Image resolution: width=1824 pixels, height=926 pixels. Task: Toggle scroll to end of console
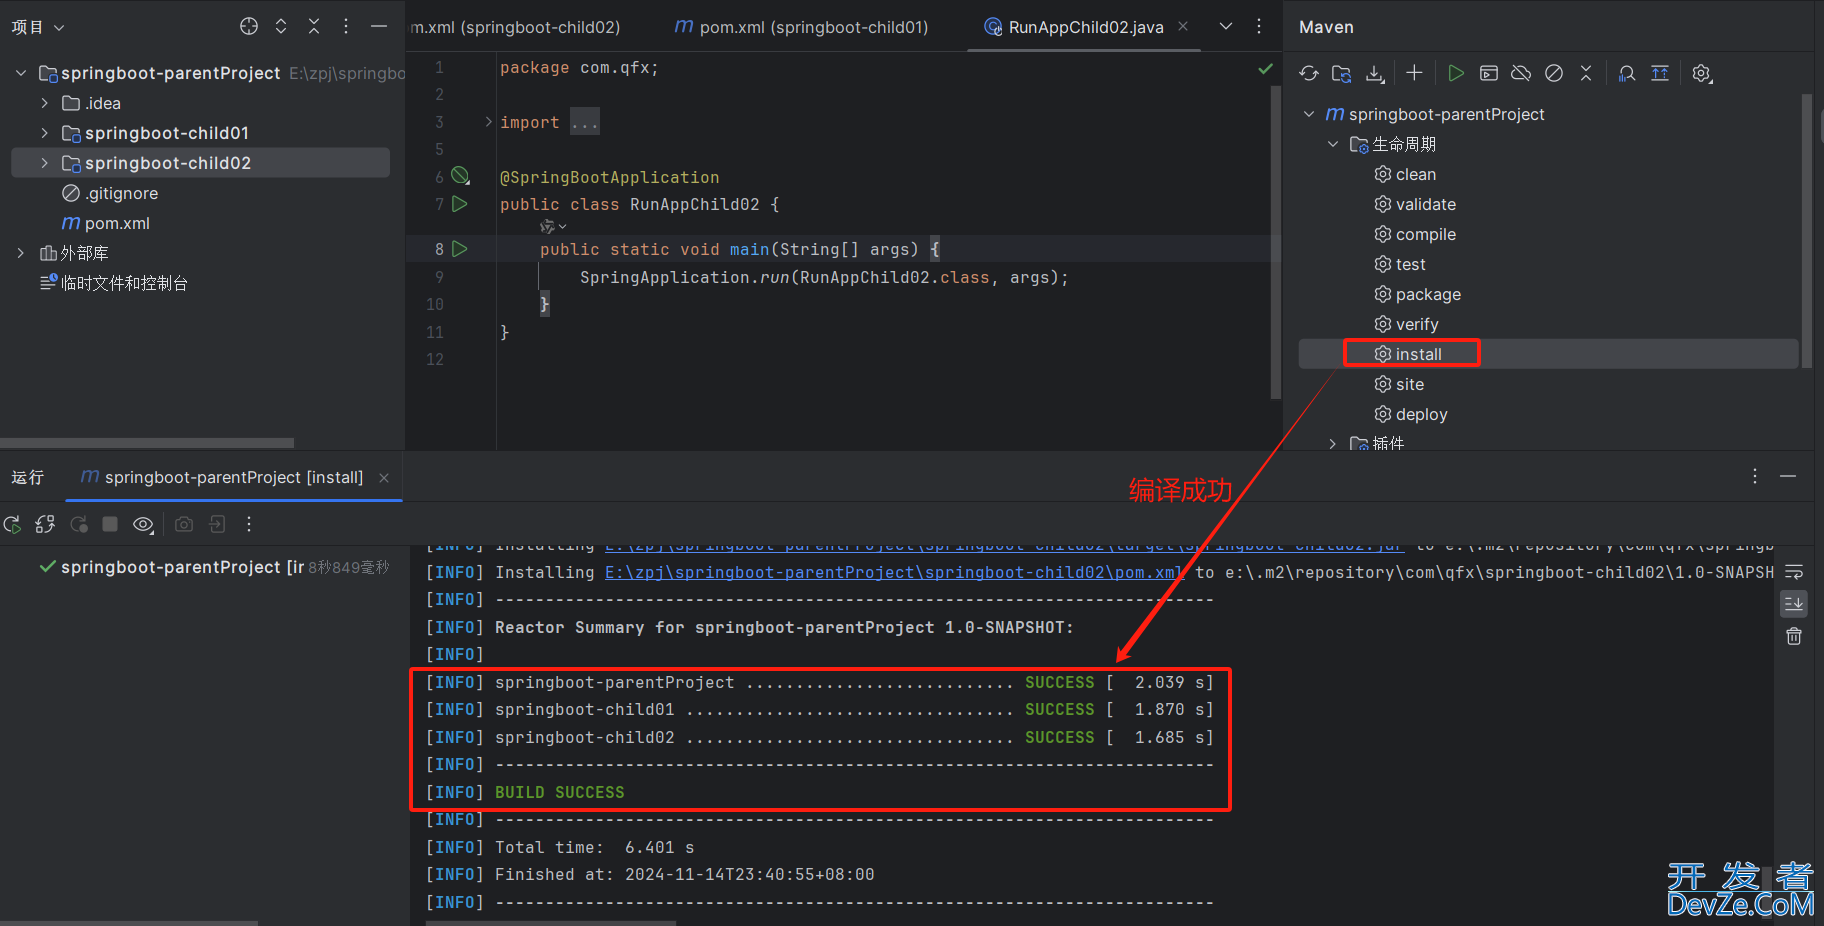point(1794,603)
